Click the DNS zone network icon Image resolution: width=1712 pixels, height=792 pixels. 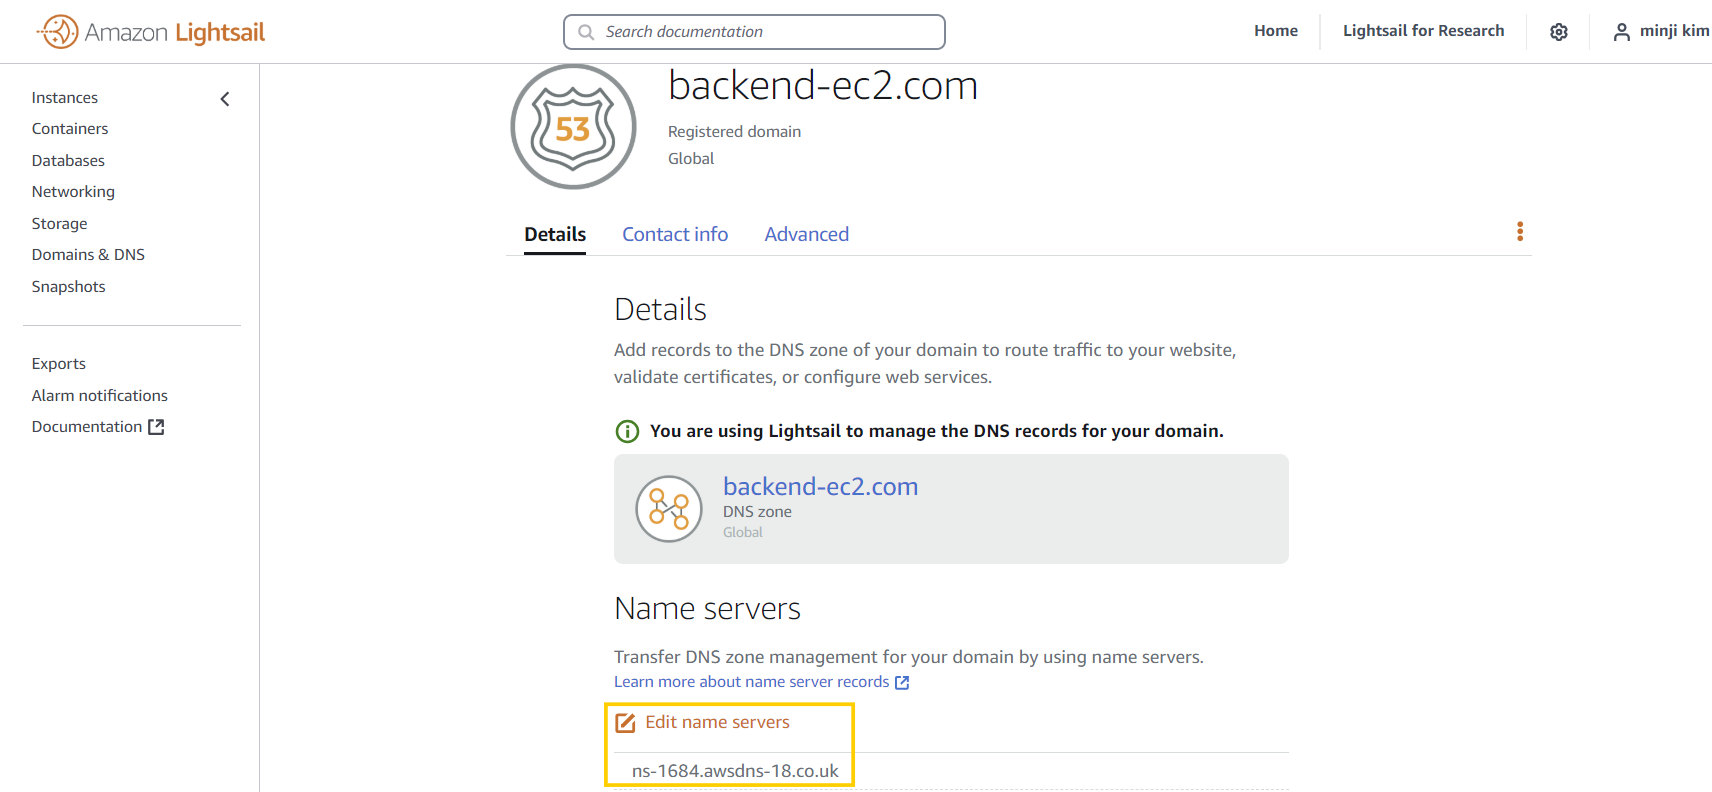tap(669, 509)
